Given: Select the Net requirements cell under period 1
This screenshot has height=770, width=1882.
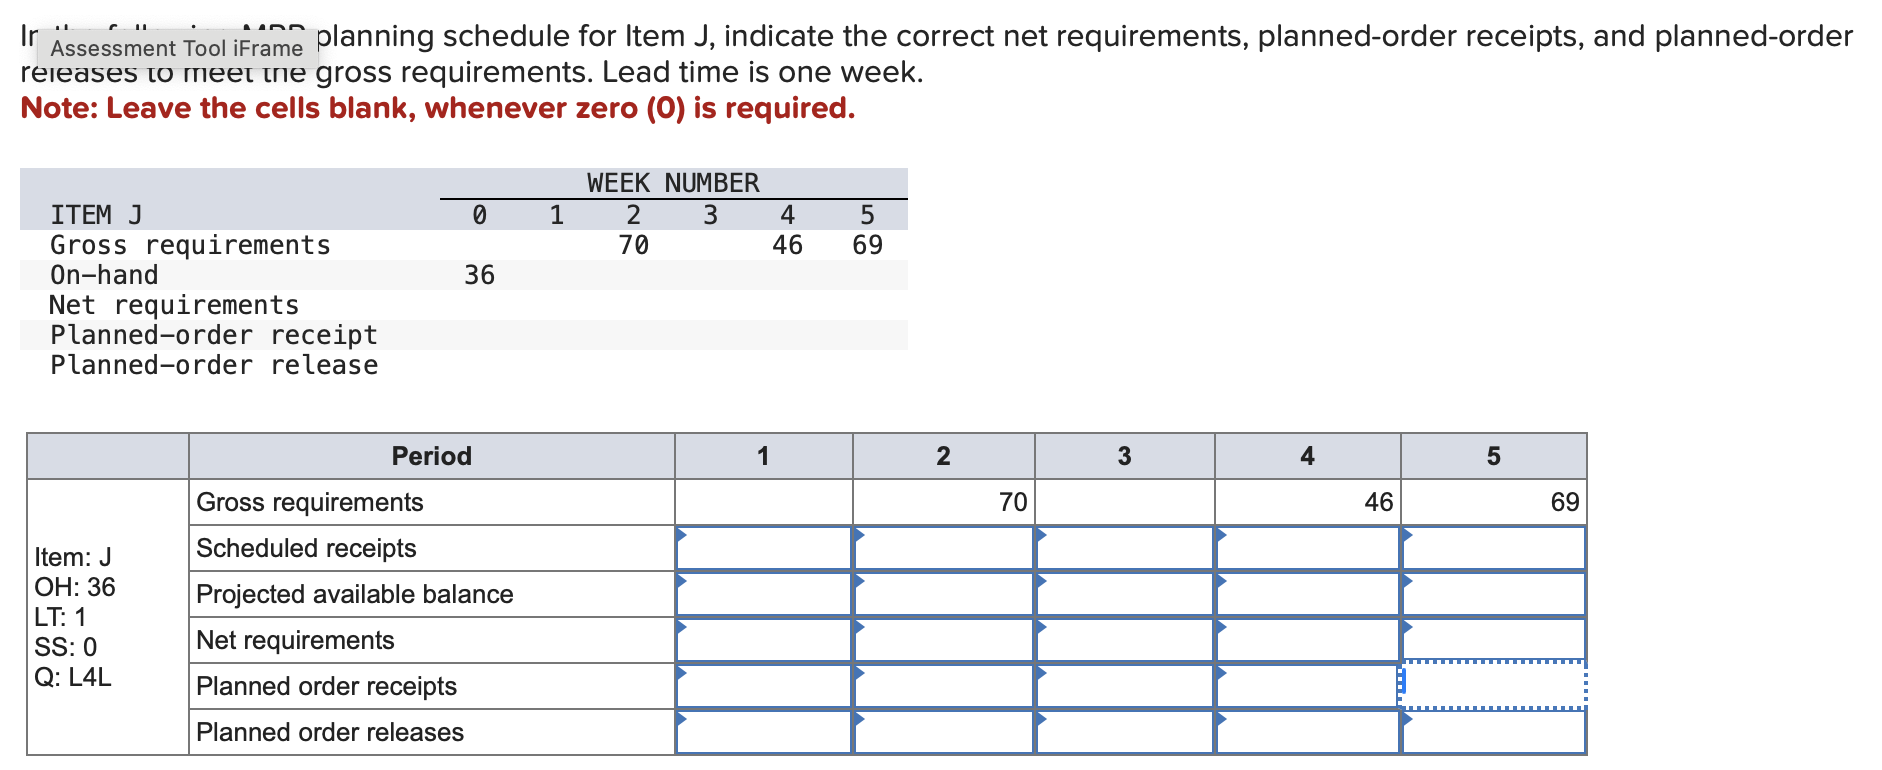Looking at the screenshot, I should pyautogui.click(x=765, y=640).
